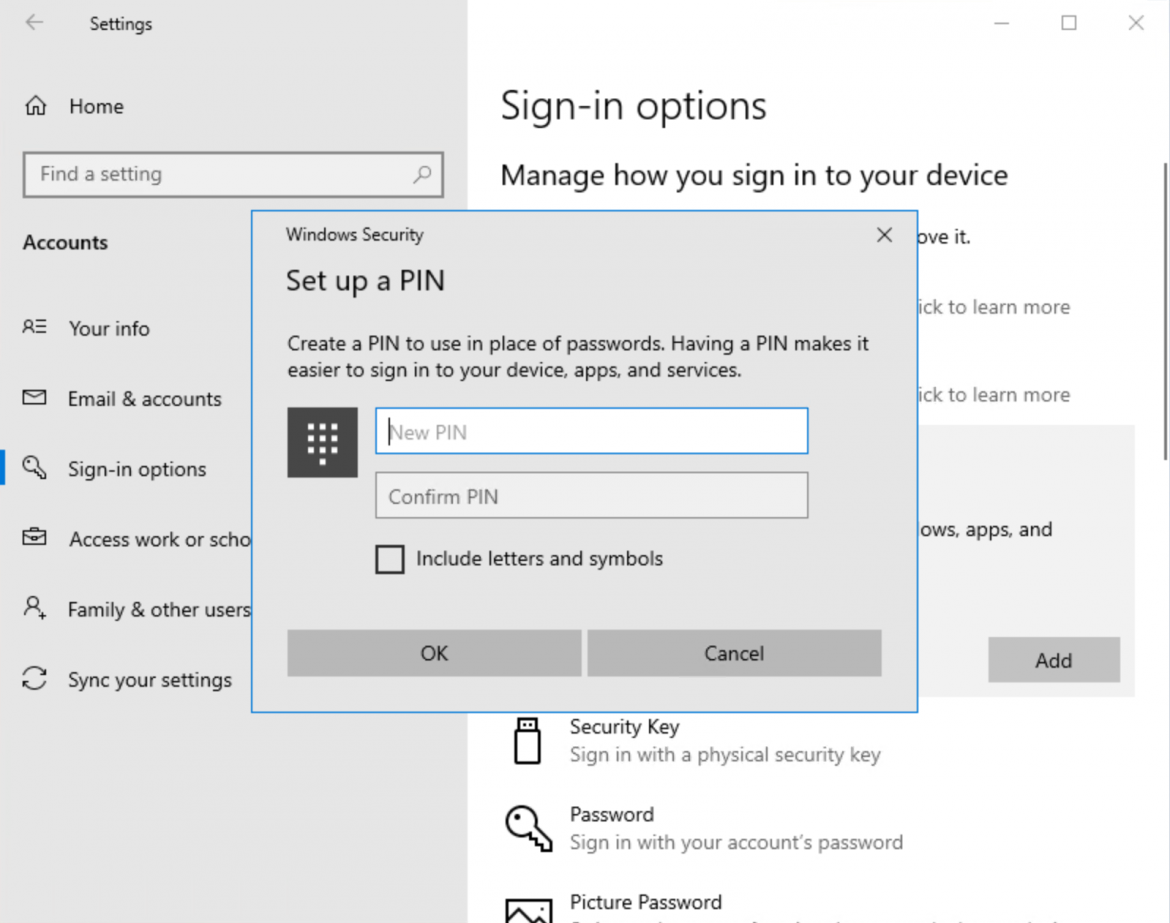Select Family & other users in the navigation
Screen dimensions: 1170x923
tap(158, 609)
